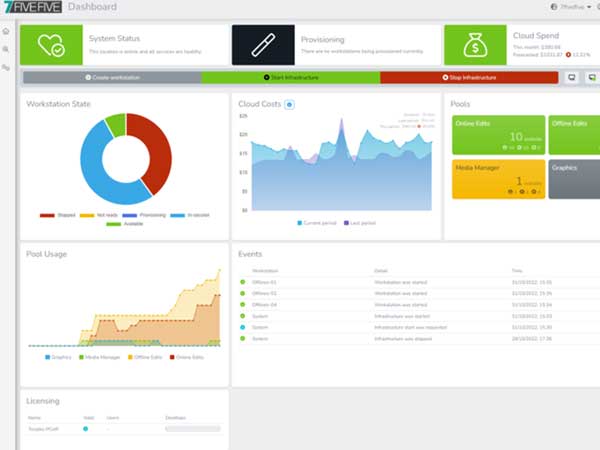The width and height of the screenshot is (600, 450).
Task: Open the Graphics pool card
Action: point(574,179)
